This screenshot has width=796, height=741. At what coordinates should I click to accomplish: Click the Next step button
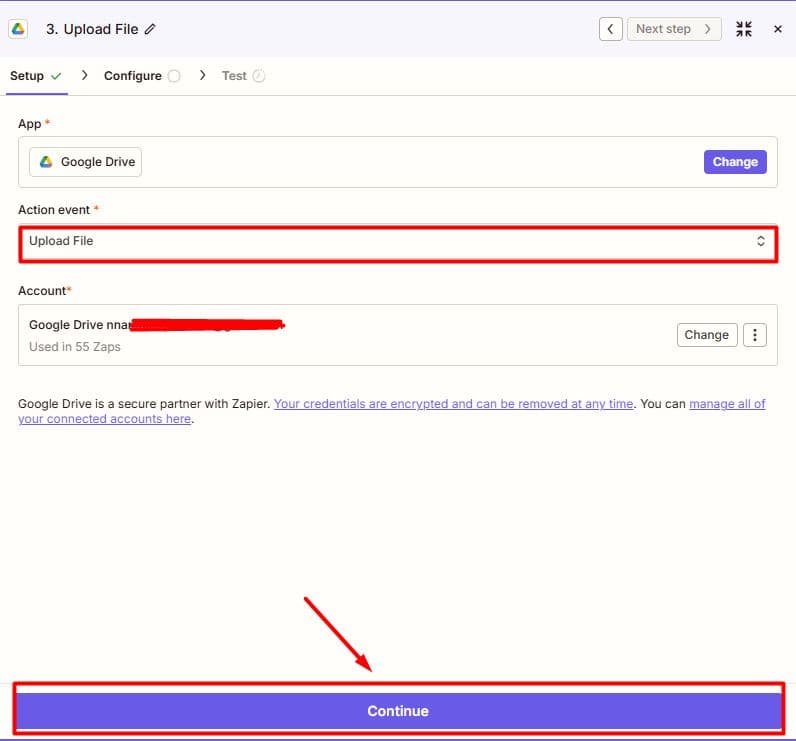(674, 29)
